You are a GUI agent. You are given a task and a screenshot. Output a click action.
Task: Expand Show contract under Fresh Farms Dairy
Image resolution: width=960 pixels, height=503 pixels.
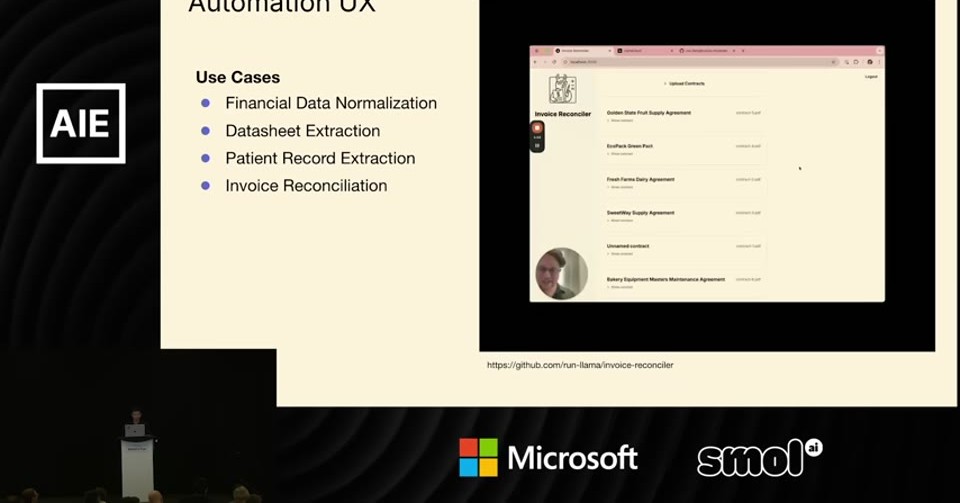(x=620, y=187)
